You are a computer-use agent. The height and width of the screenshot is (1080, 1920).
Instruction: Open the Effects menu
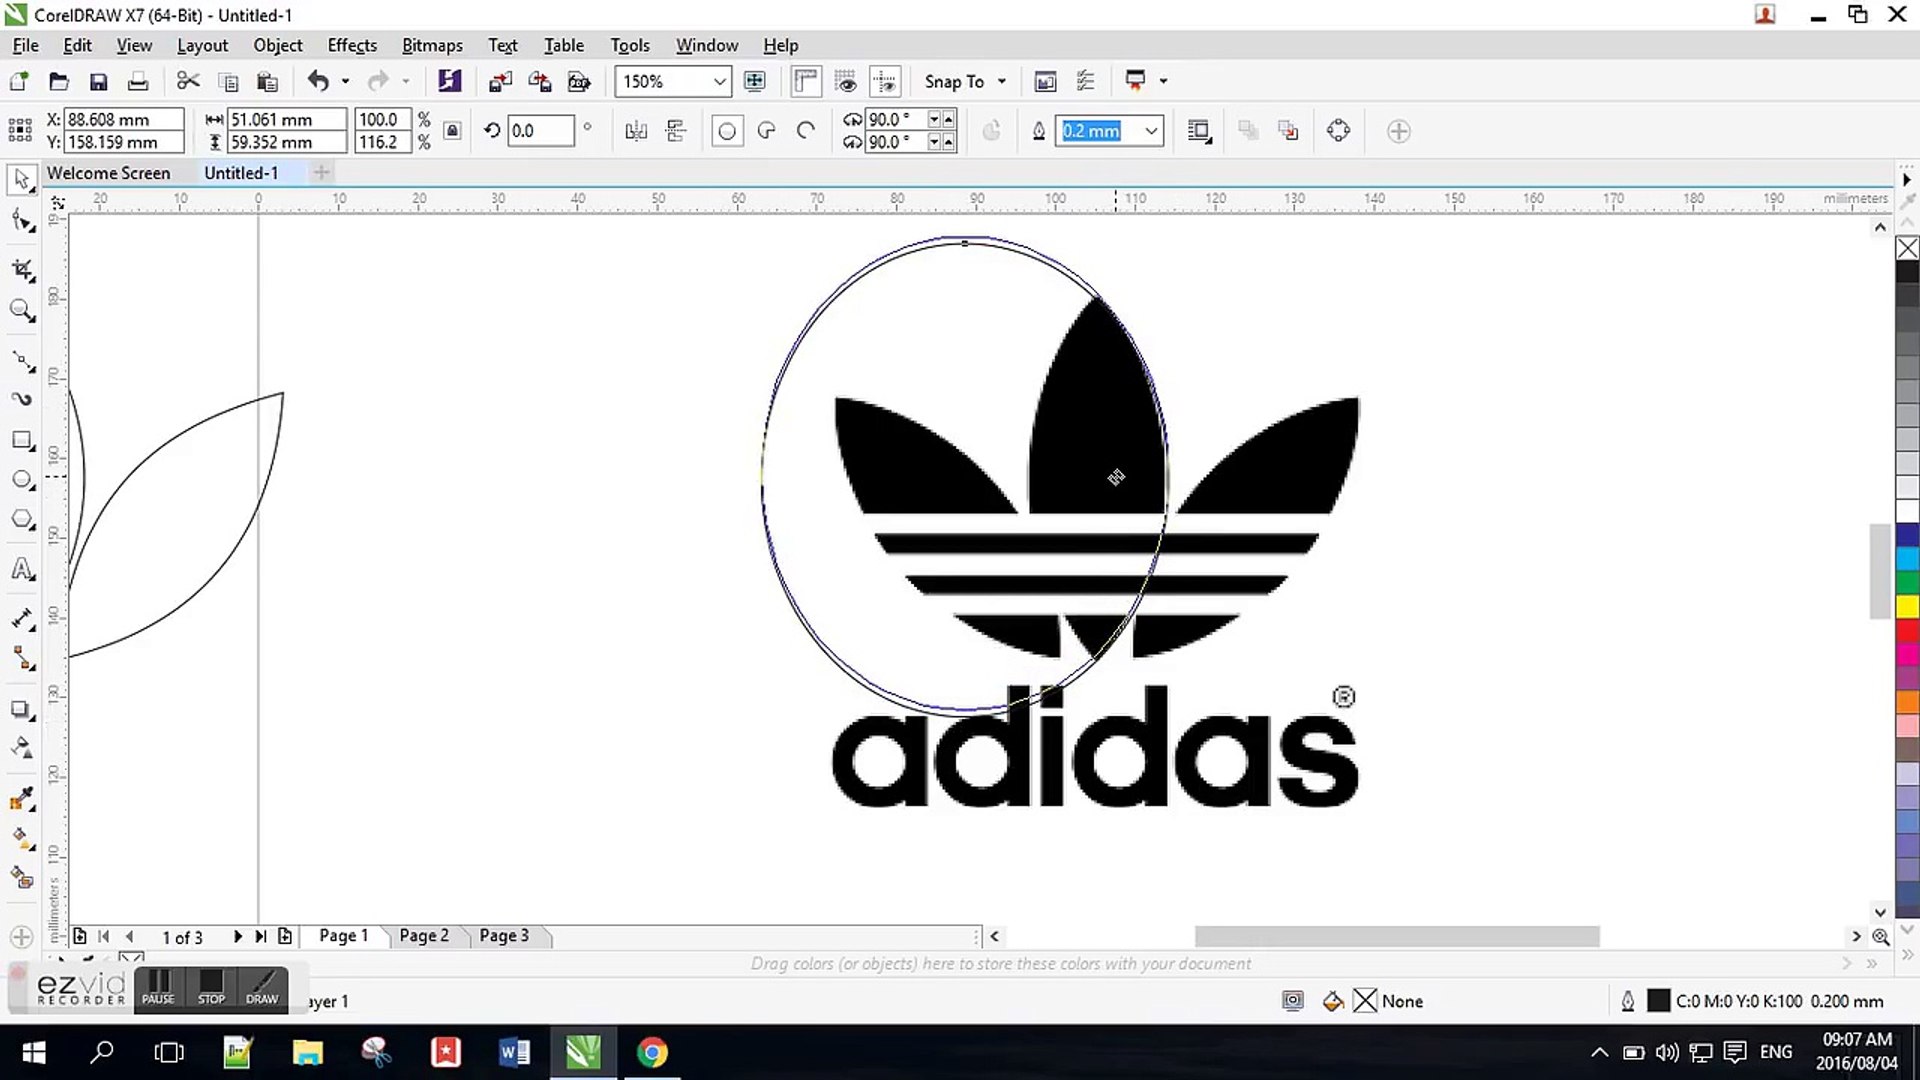pyautogui.click(x=352, y=45)
